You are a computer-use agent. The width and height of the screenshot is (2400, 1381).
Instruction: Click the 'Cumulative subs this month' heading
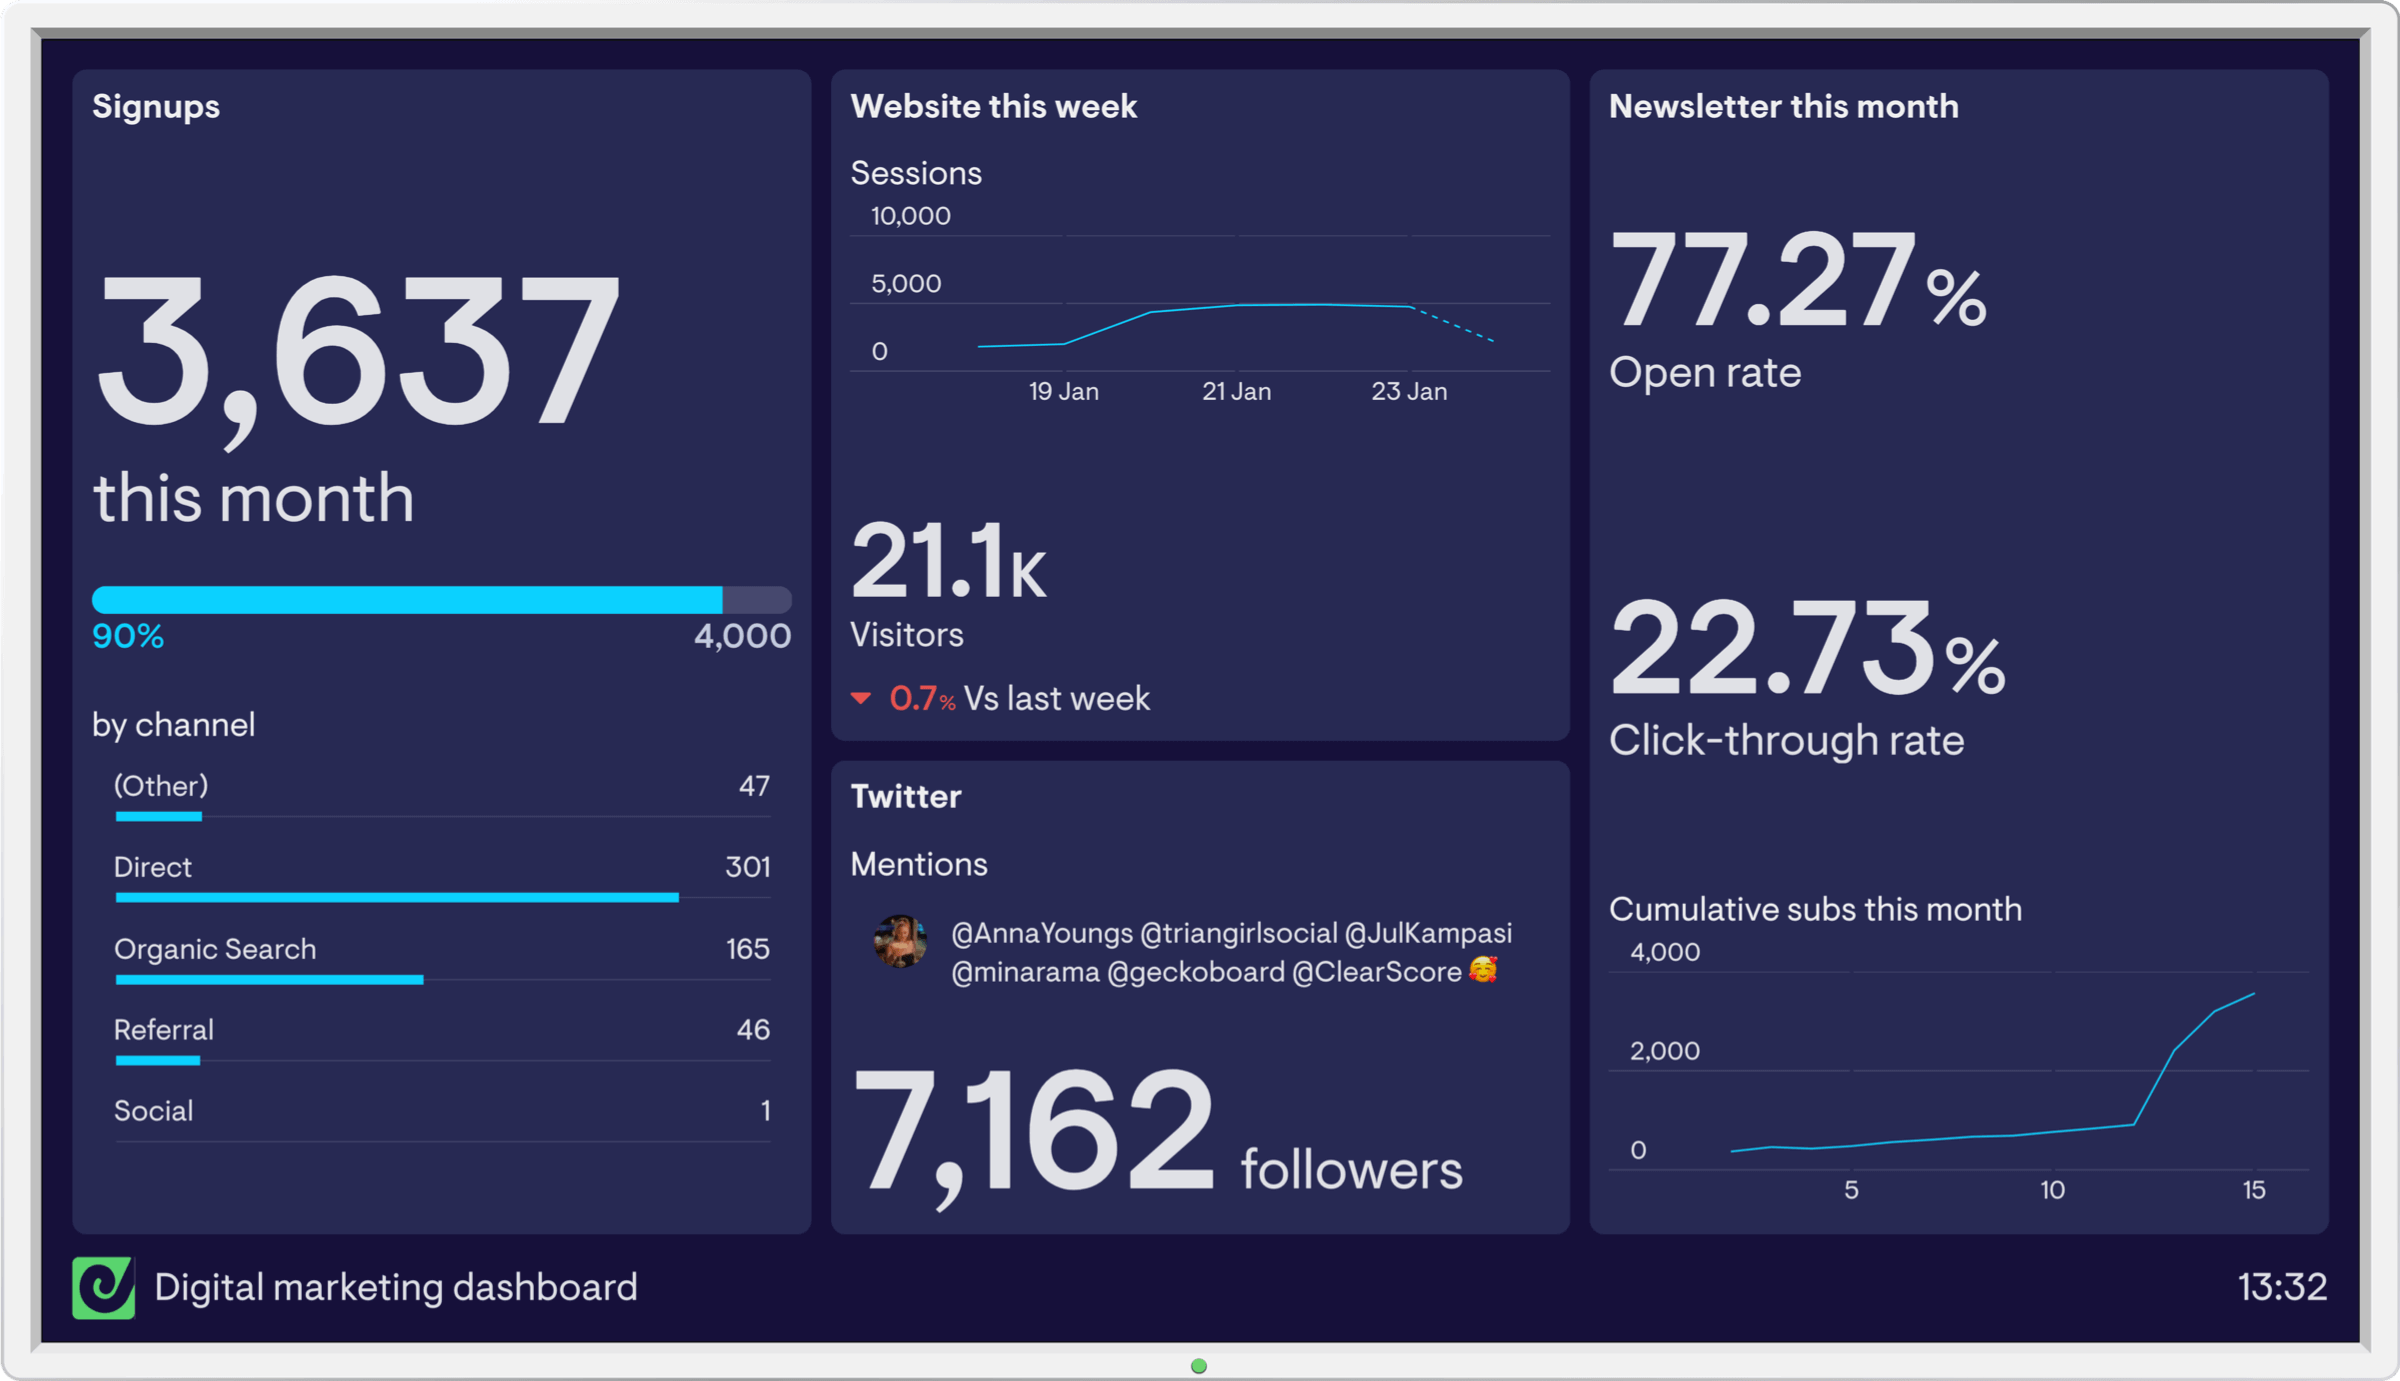[1816, 909]
